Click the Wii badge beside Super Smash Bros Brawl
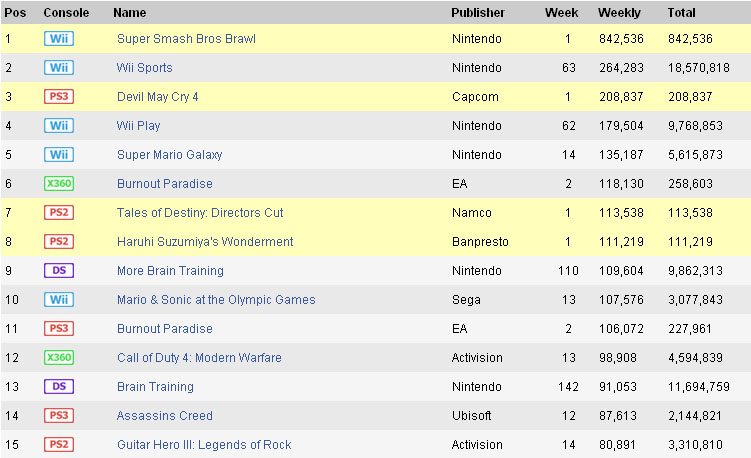Image resolution: width=751 pixels, height=458 pixels. click(x=59, y=39)
